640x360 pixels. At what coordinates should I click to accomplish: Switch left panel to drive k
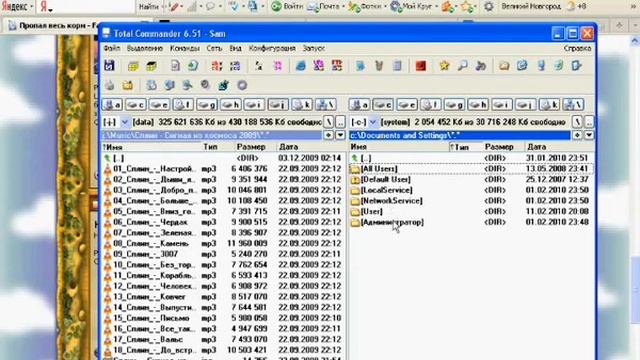tap(302, 105)
